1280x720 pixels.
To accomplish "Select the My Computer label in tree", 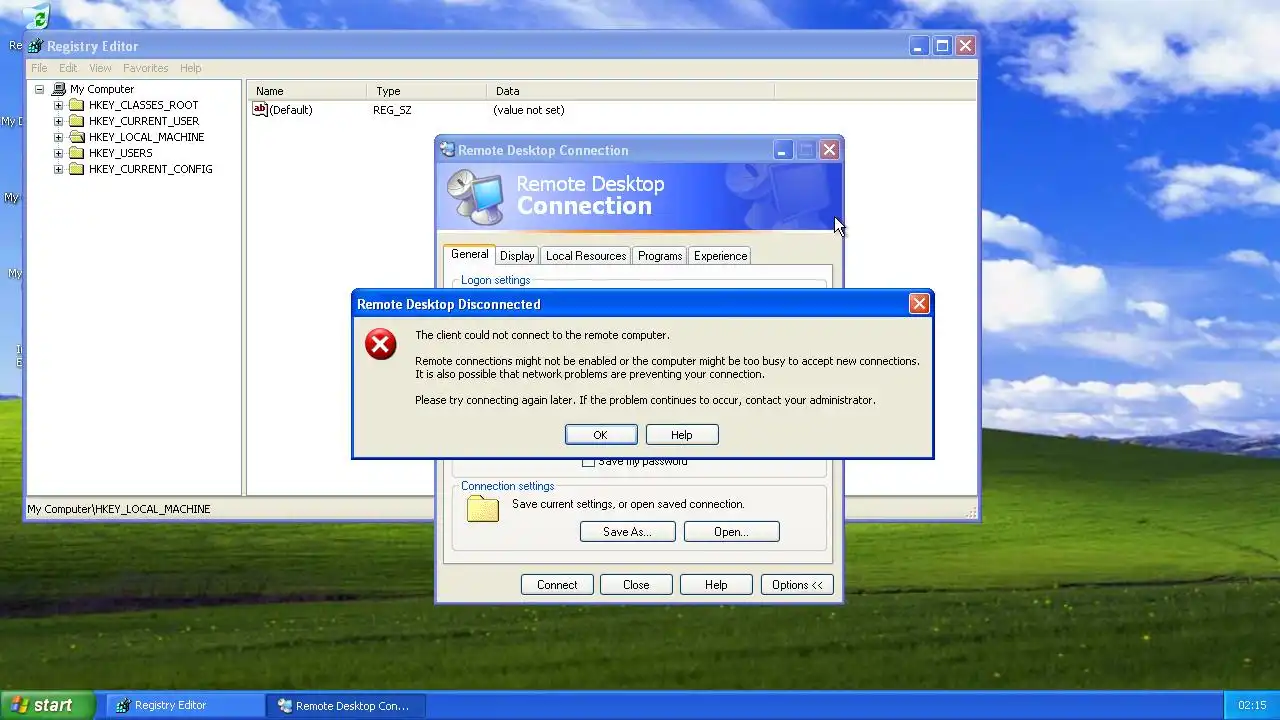I will tap(102, 89).
